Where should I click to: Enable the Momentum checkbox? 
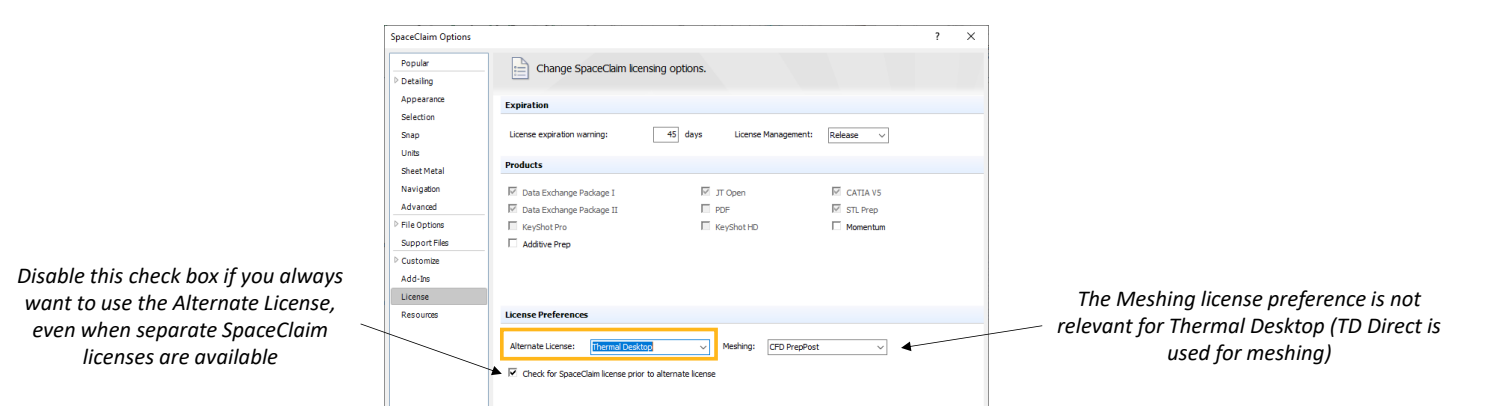click(837, 227)
